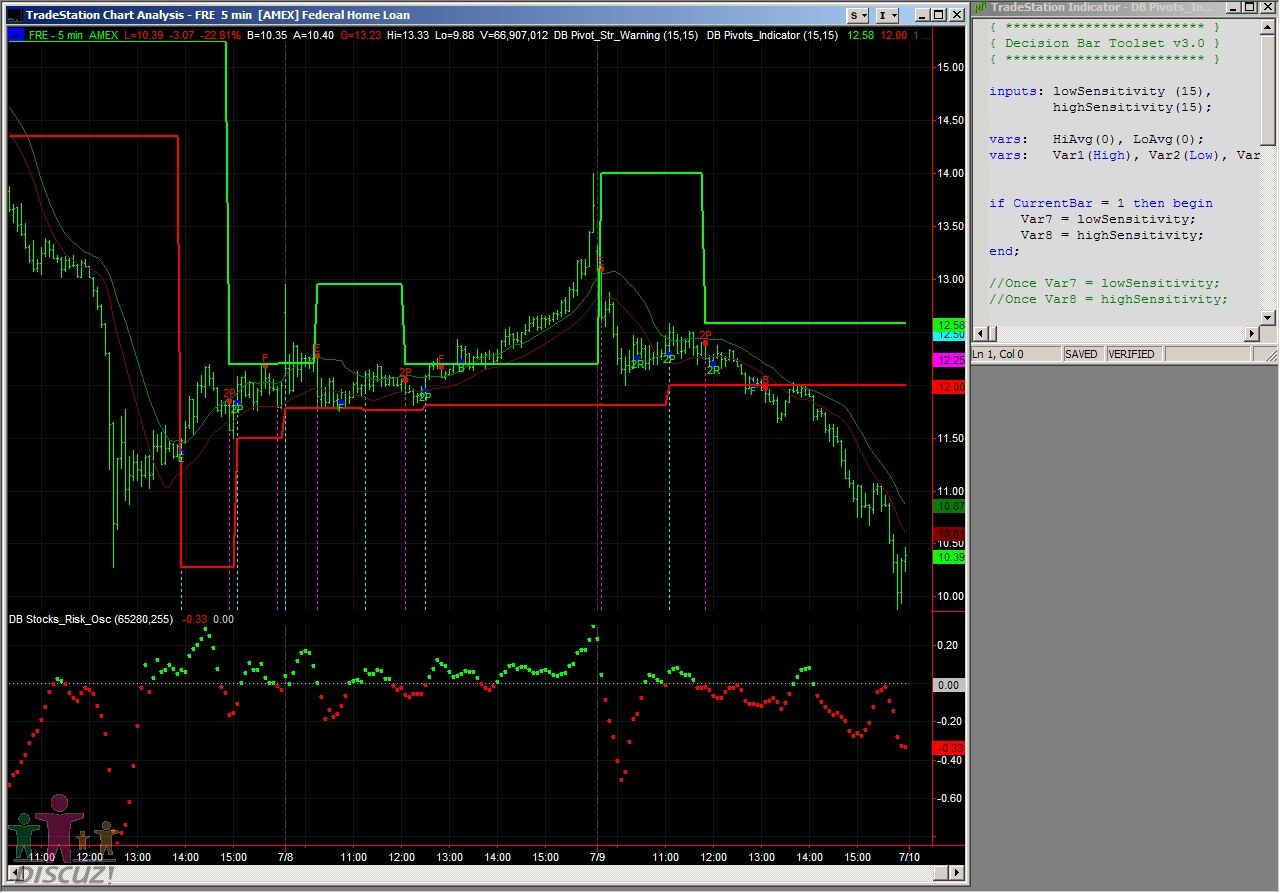Click the DB Stocks_Risk_Osc subgraph label
This screenshot has width=1280, height=893.
click(x=91, y=619)
